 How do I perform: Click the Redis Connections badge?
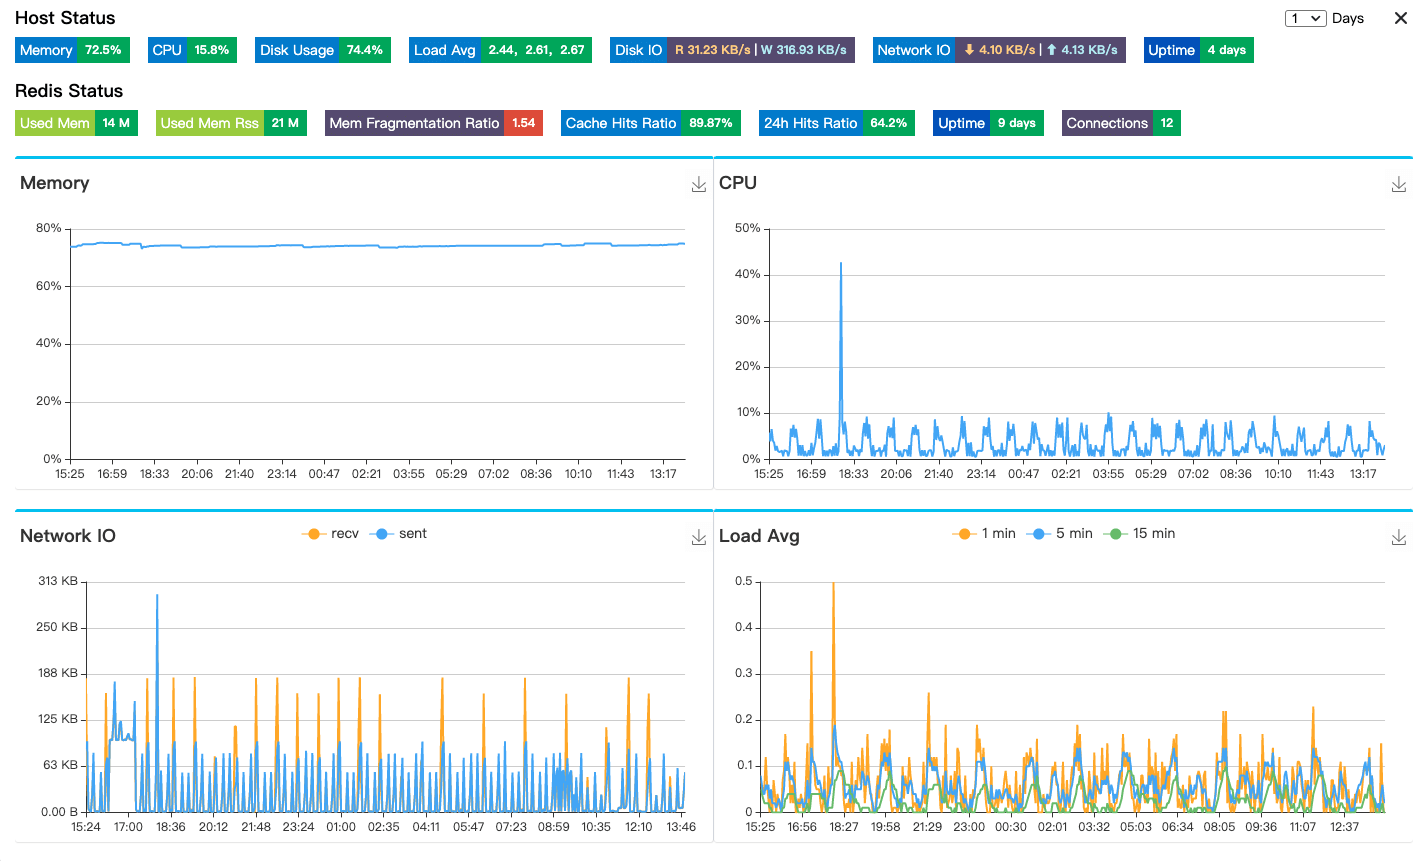(x=1121, y=123)
